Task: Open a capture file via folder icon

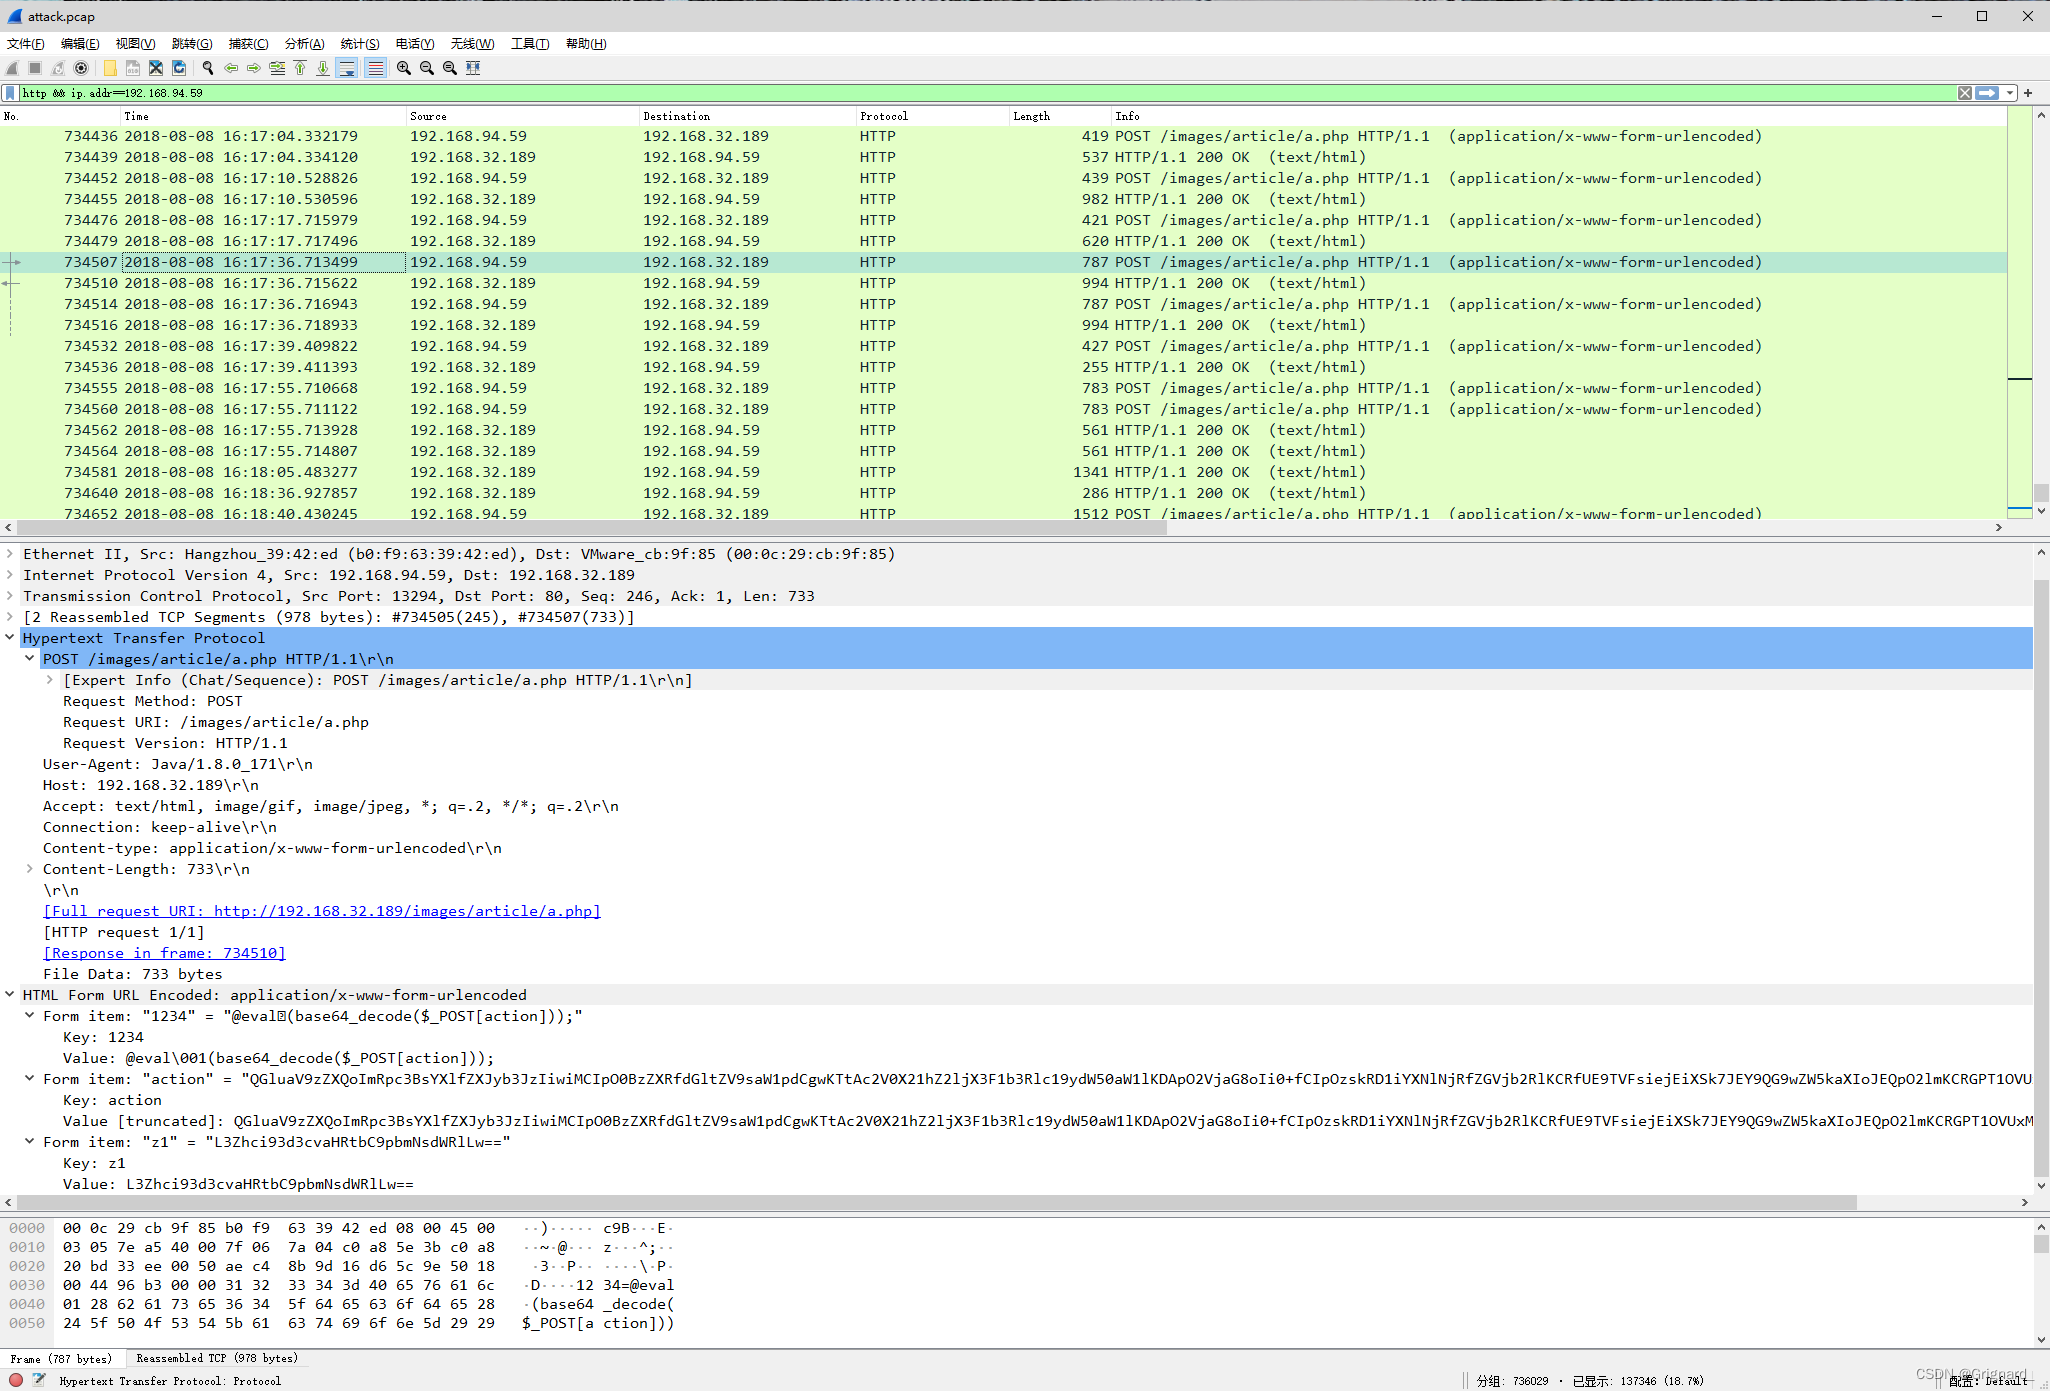Action: [110, 68]
